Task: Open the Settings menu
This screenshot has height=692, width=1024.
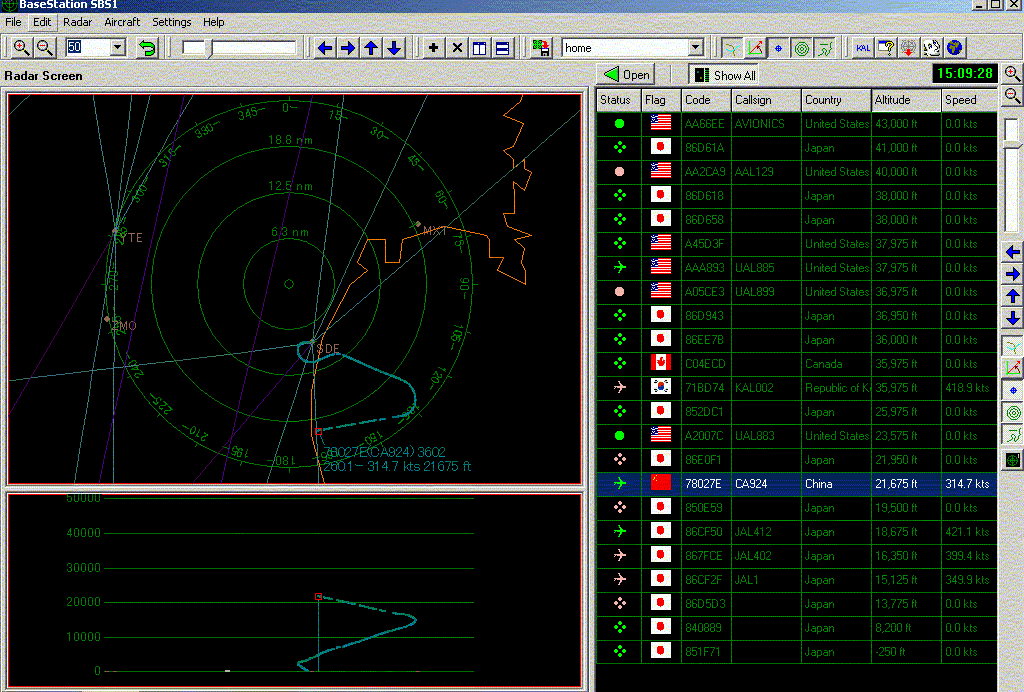Action: [x=172, y=22]
